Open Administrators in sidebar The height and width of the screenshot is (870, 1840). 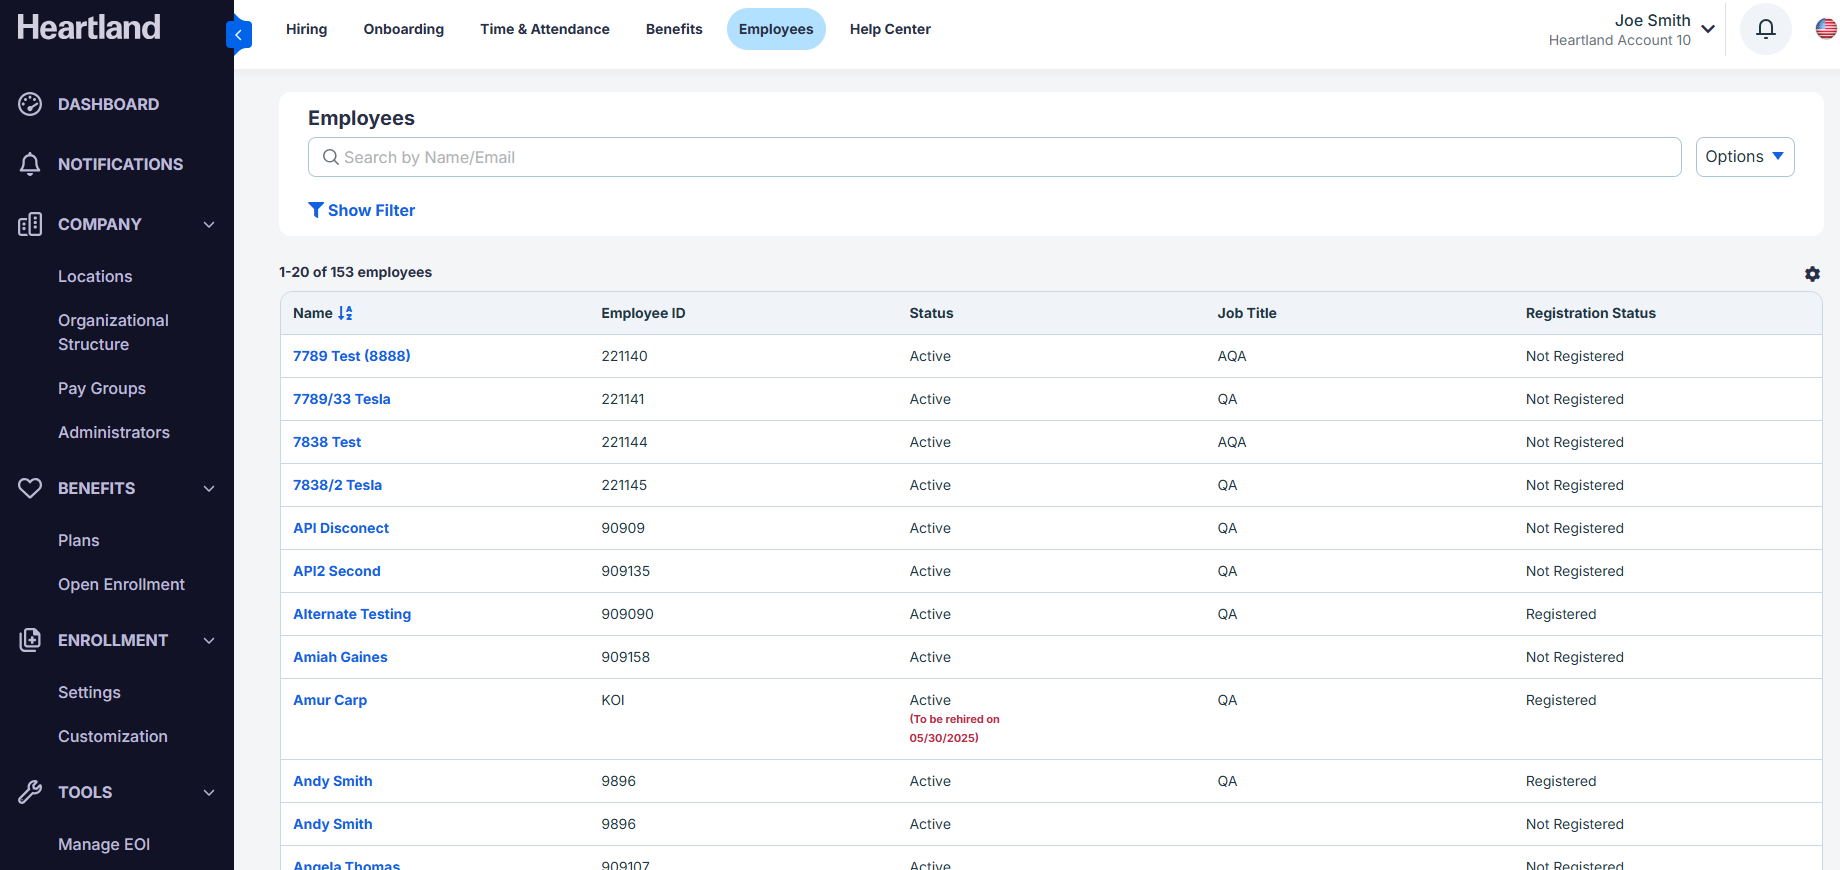(x=114, y=432)
